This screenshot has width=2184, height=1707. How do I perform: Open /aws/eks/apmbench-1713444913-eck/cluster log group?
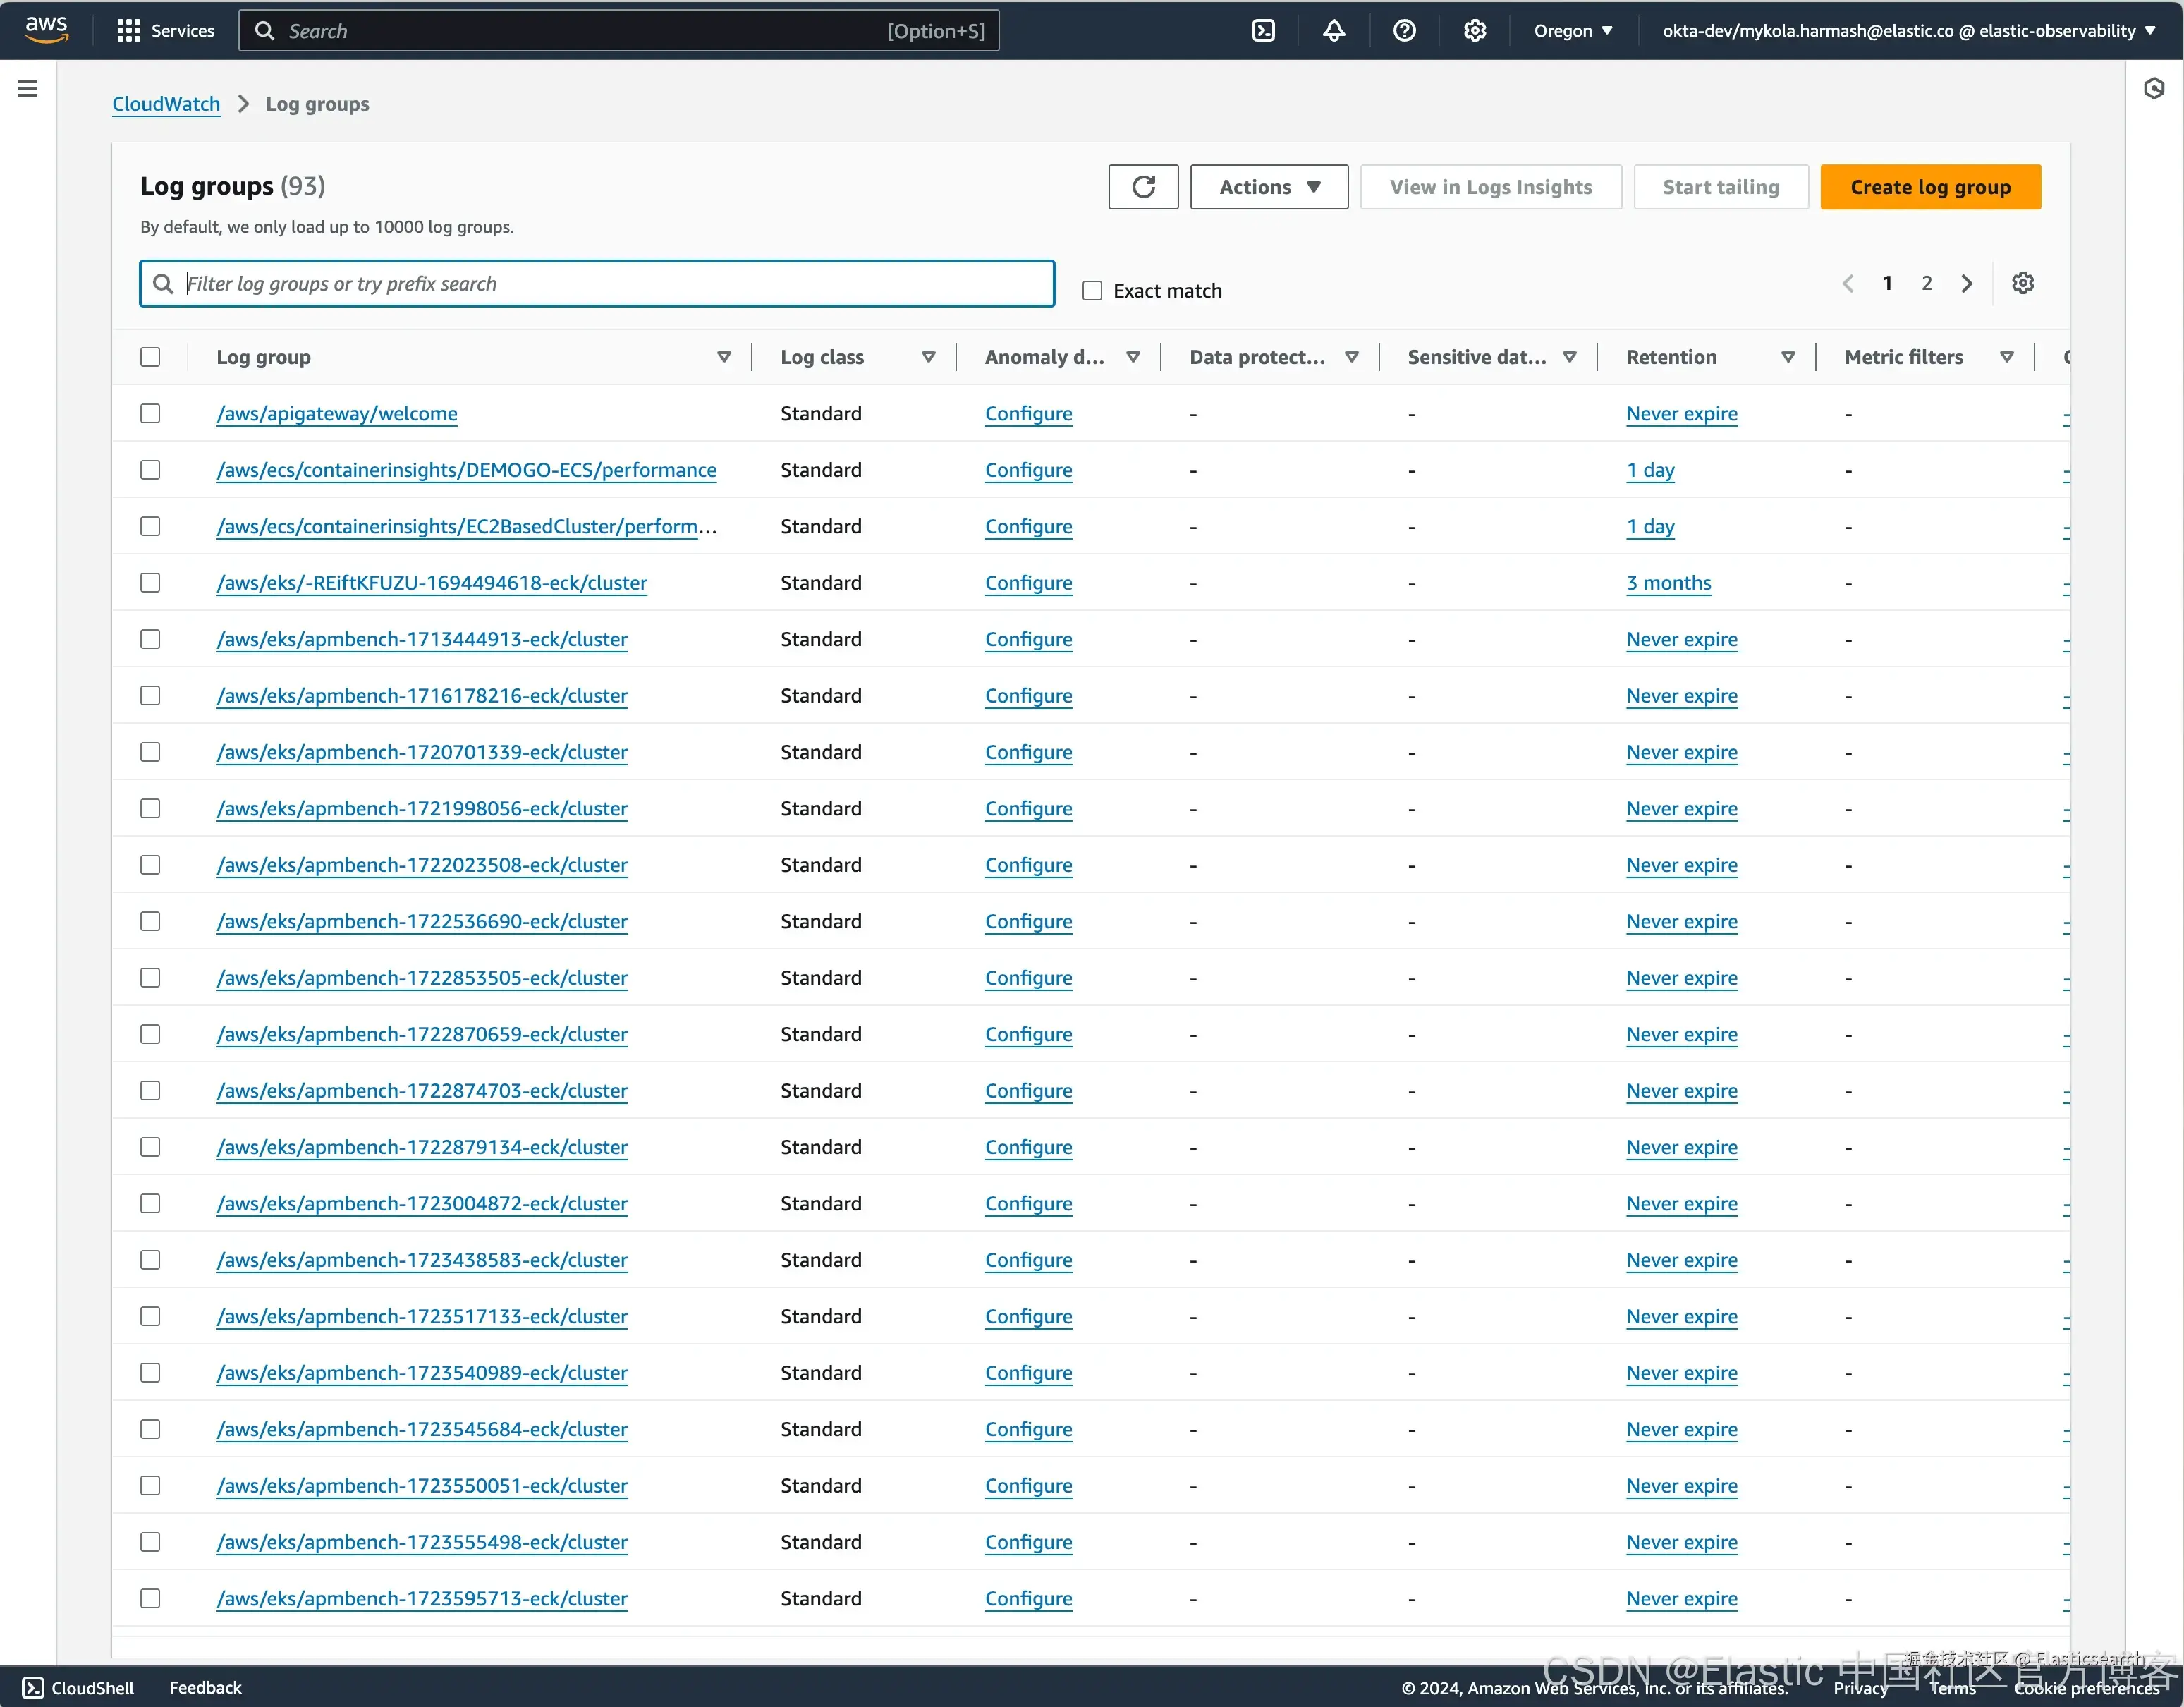coord(422,639)
